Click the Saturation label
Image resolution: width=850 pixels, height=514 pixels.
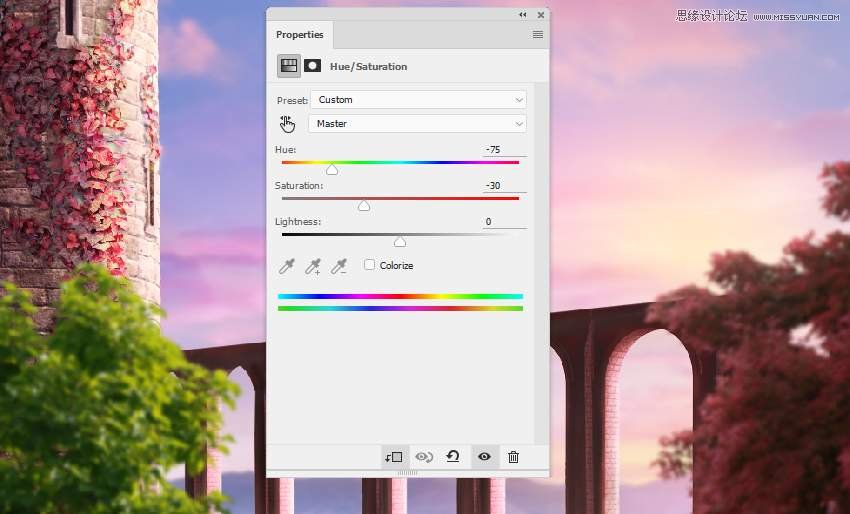pos(299,185)
